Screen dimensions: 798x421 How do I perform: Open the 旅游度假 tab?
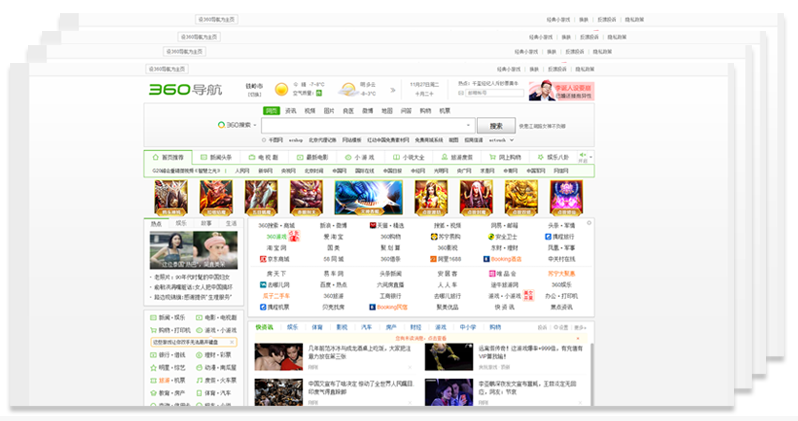click(457, 157)
